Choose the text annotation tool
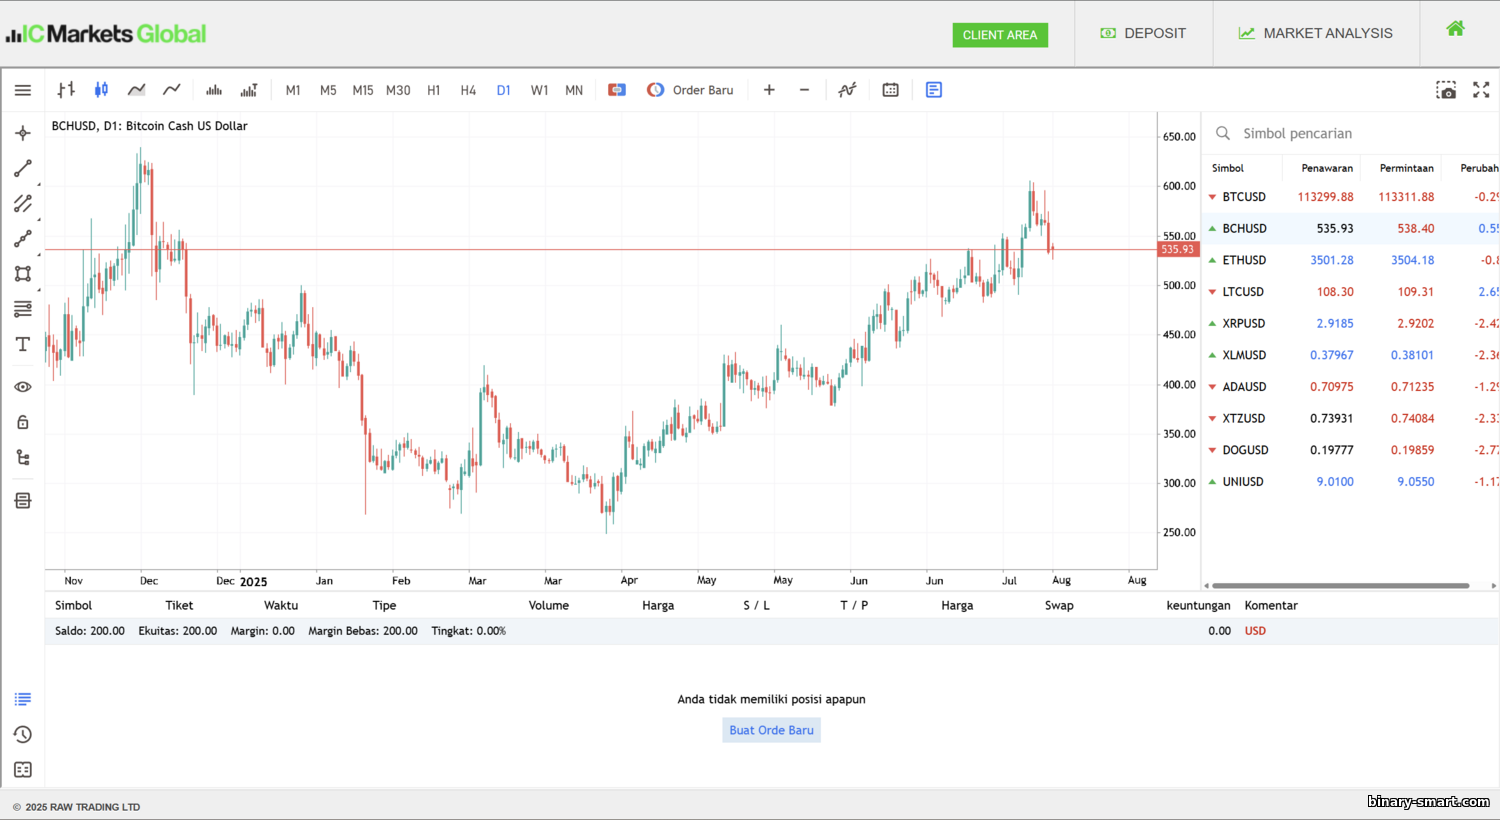Image resolution: width=1500 pixels, height=820 pixels. (x=23, y=344)
